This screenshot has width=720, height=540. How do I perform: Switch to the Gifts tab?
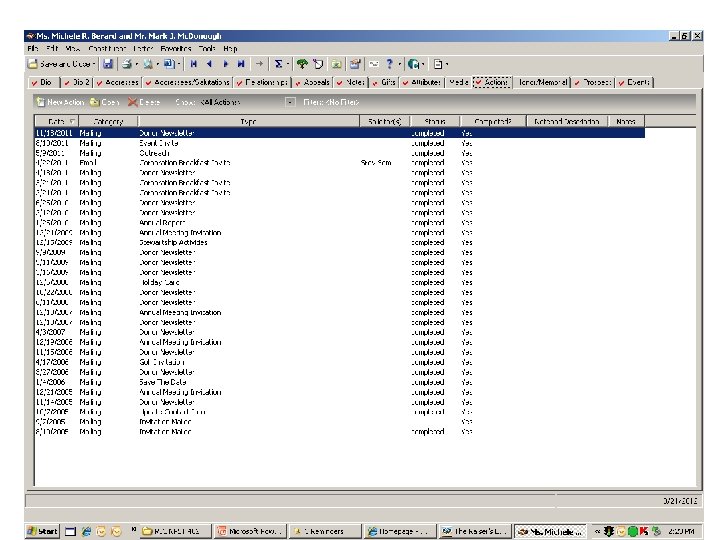point(384,82)
